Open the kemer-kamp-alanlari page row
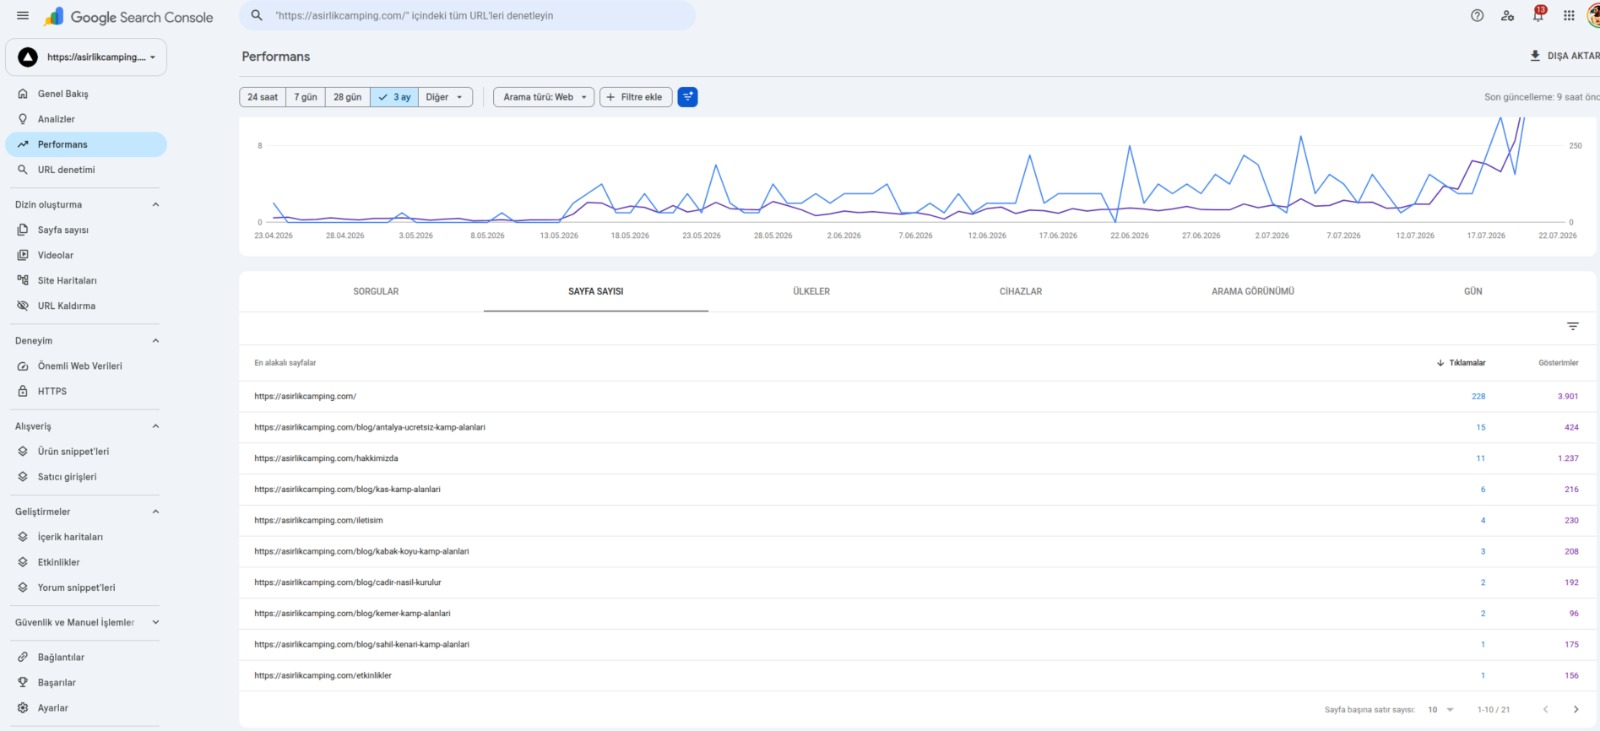Image resolution: width=1600 pixels, height=731 pixels. [x=917, y=614]
